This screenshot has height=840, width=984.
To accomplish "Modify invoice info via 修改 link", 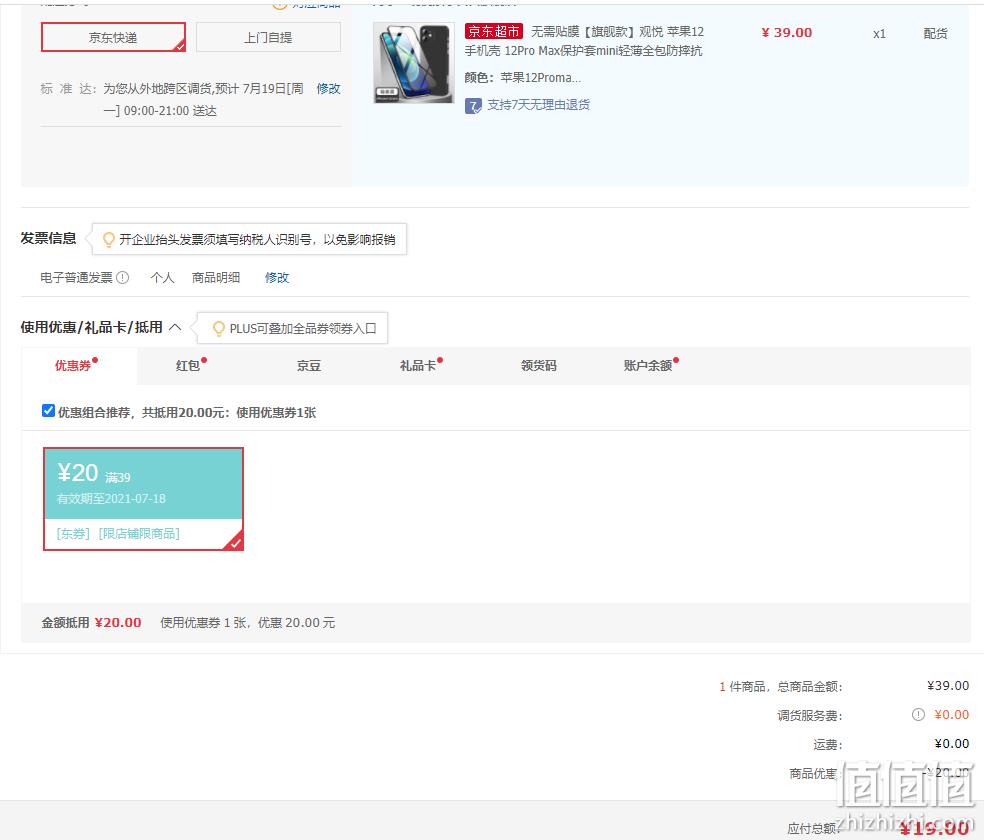I will 277,277.
